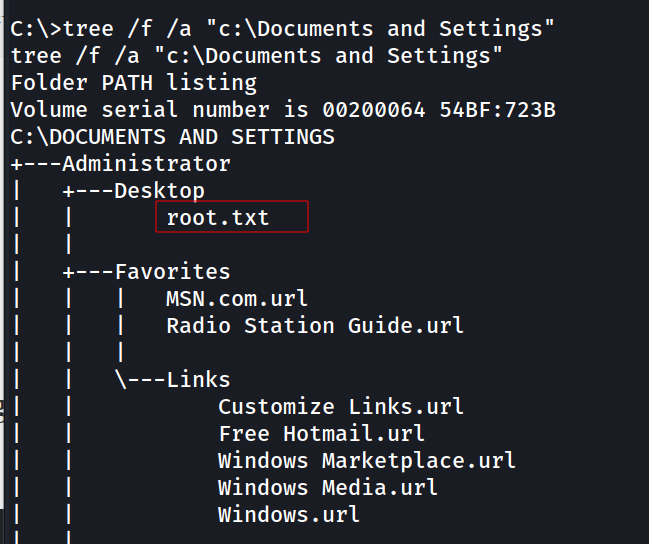Open the MSN.com.url shortcut

pos(237,298)
